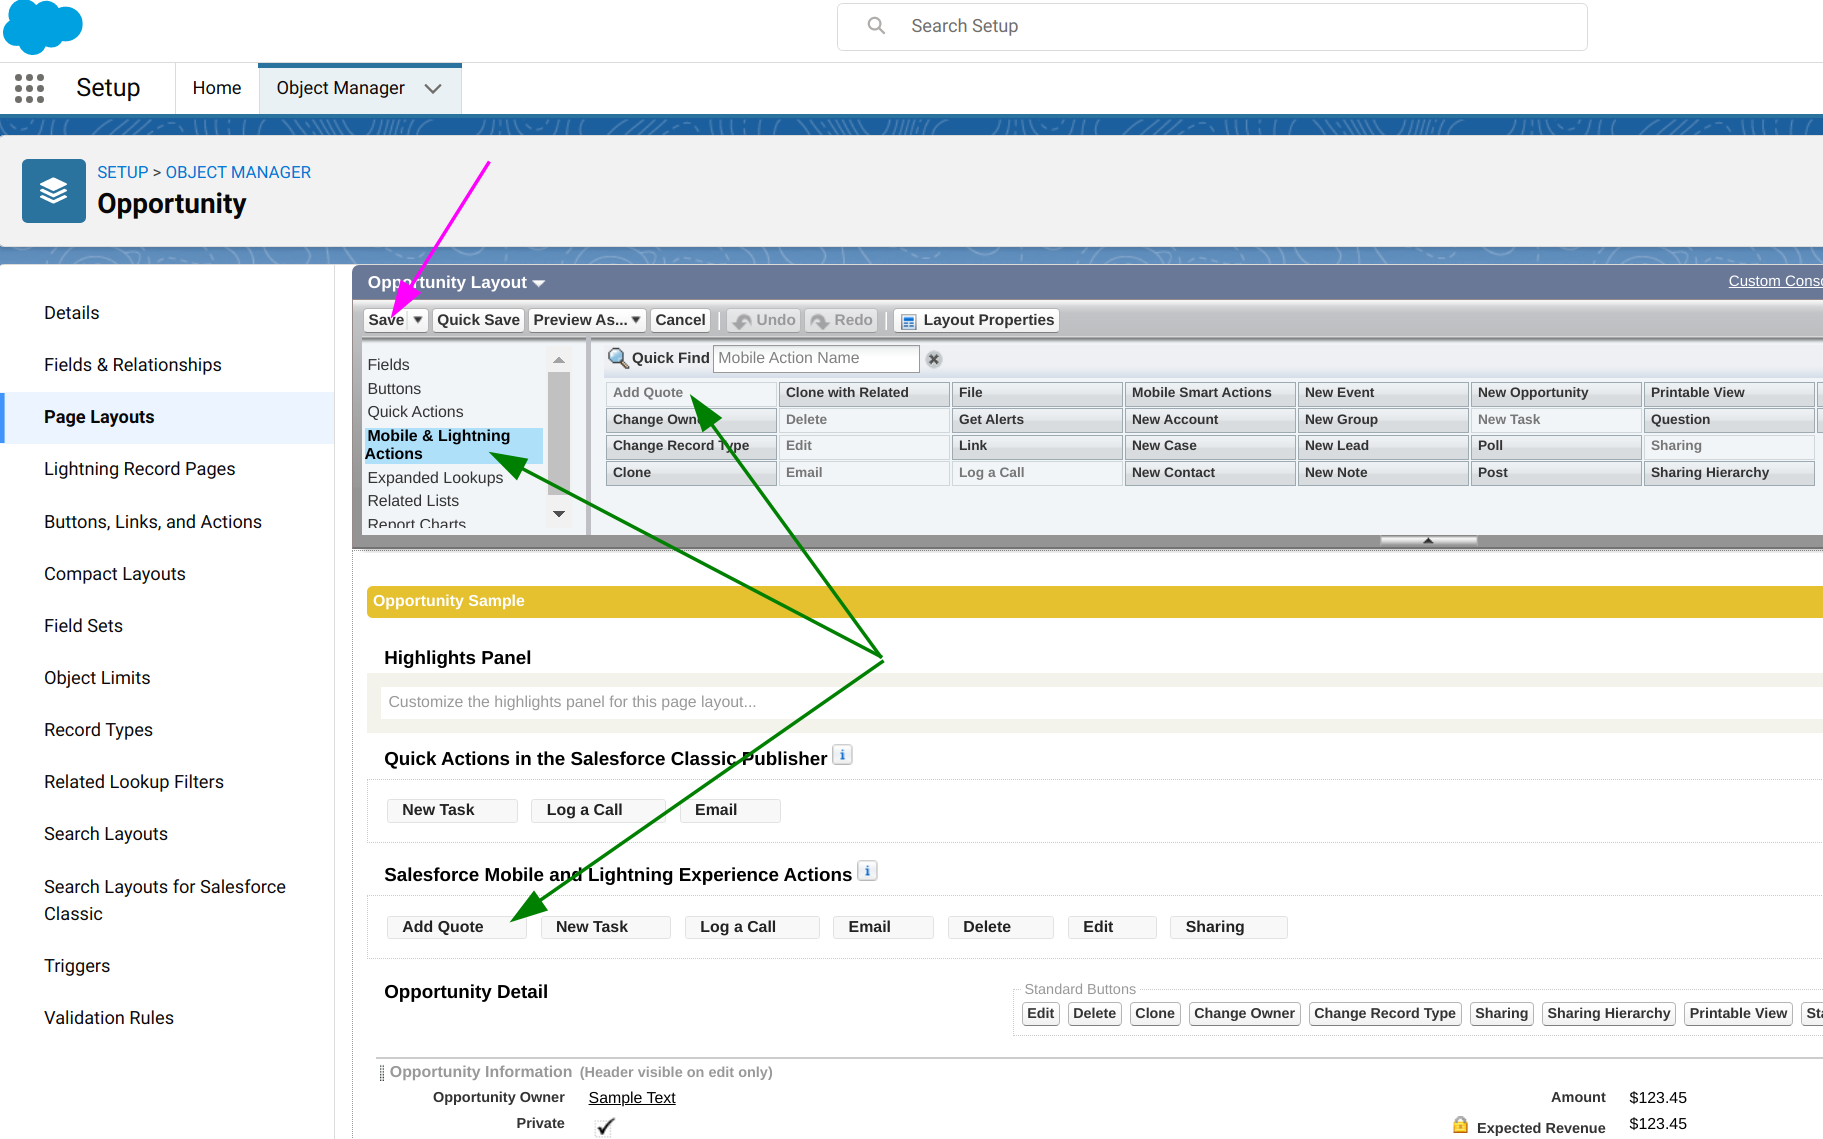Expand the Object Manager tab chevron
Viewport: 1823px width, 1139px height.
pos(433,88)
